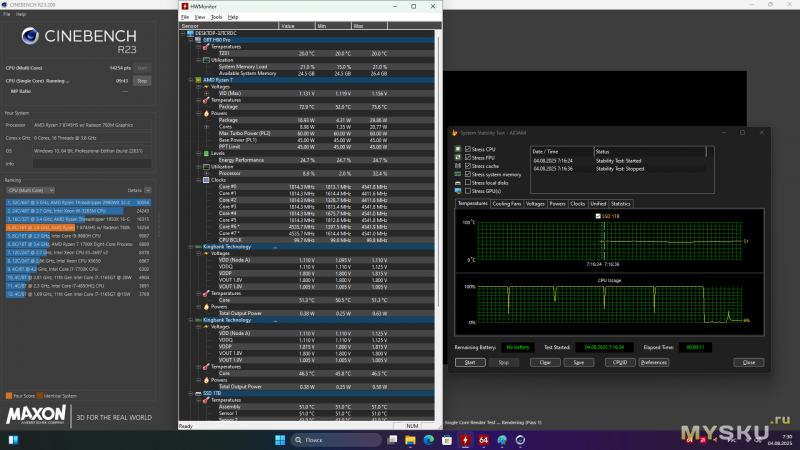Click the DESKTOP computer icon in HWMonitor tree

[x=191, y=33]
